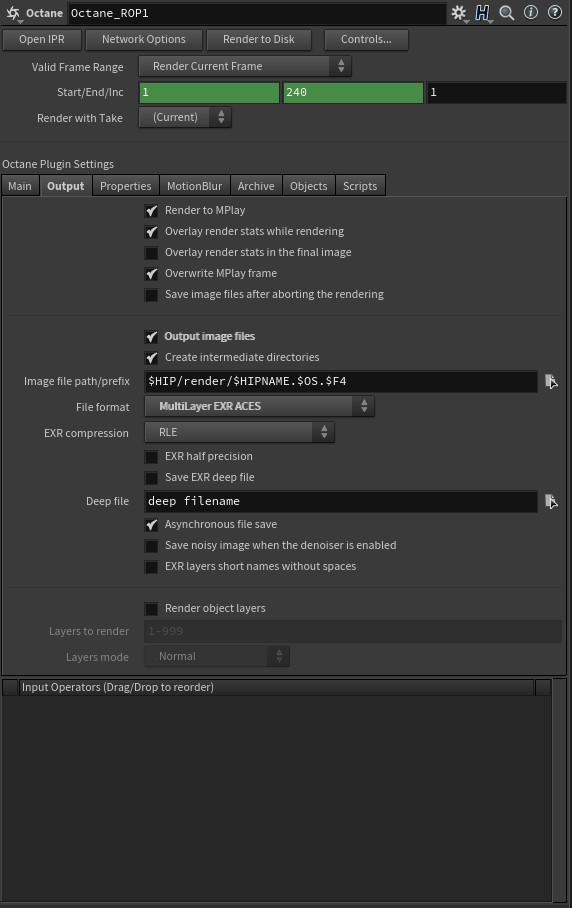Click the magnifying glass search icon
This screenshot has height=908, width=572.
(x=507, y=13)
